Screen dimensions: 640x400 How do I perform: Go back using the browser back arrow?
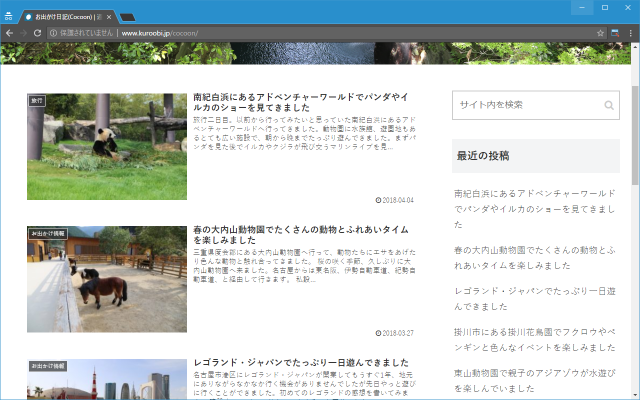pyautogui.click(x=9, y=33)
